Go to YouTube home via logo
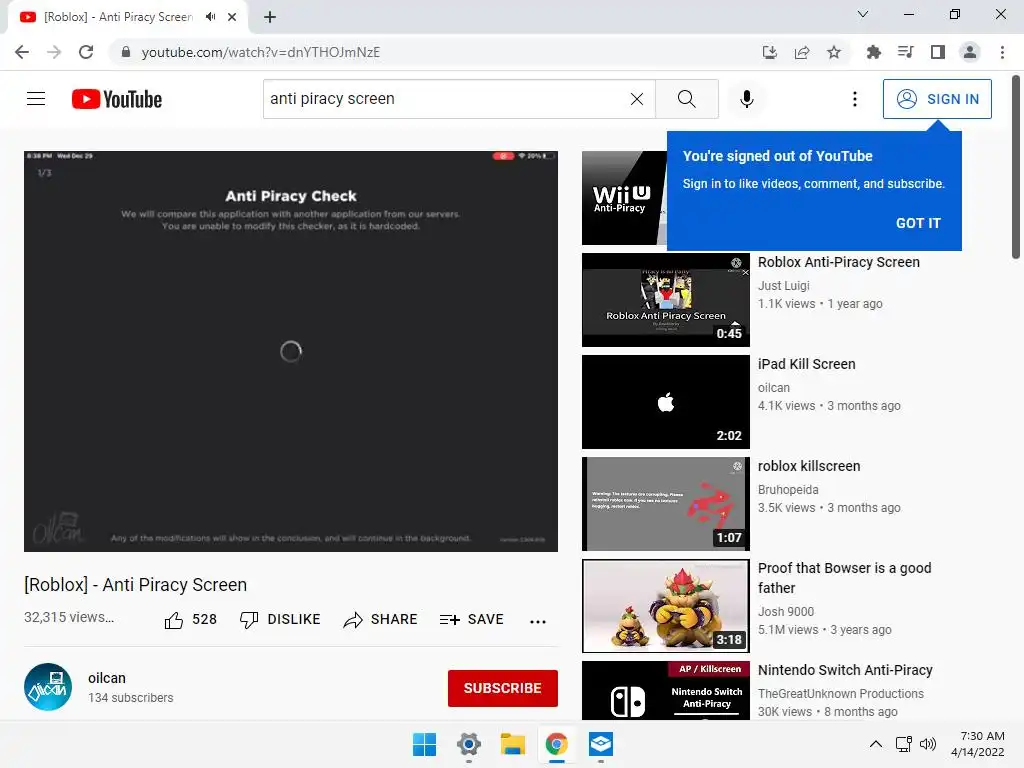This screenshot has width=1024, height=768. tap(117, 99)
